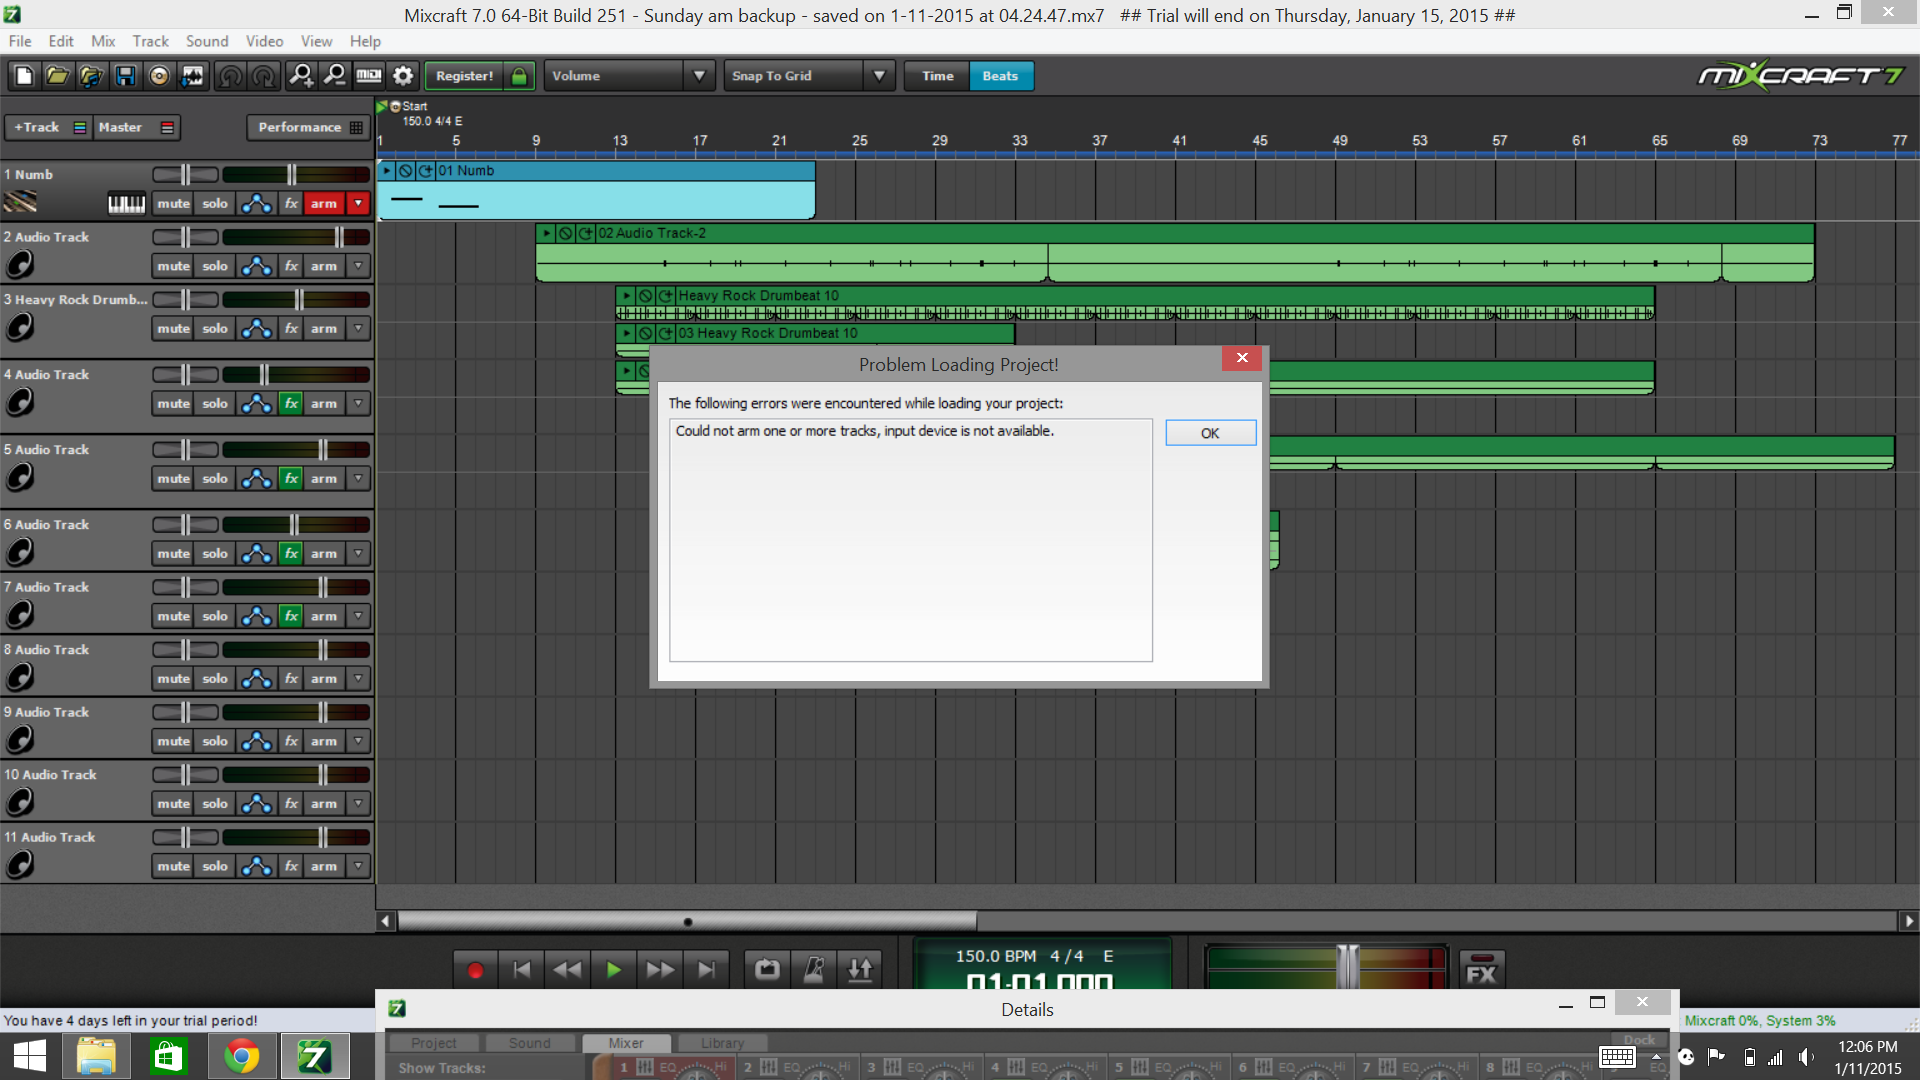Arm the 4 Audio Track for recording
This screenshot has width=1920, height=1080.
pyautogui.click(x=324, y=404)
